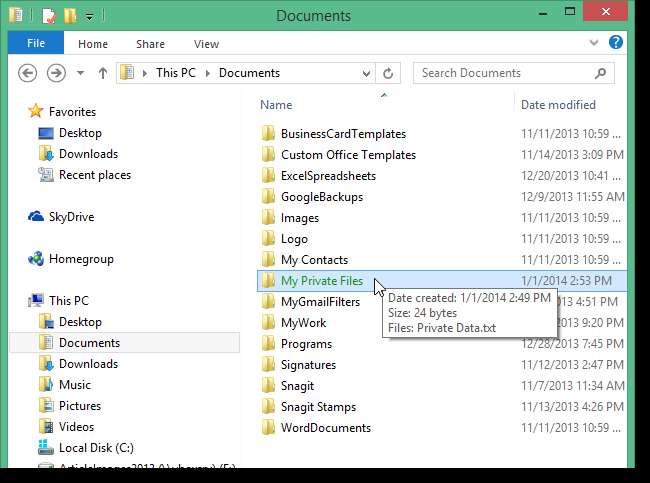The image size is (650, 483).
Task: Select the Snagit Stamps folder icon
Action: point(268,407)
